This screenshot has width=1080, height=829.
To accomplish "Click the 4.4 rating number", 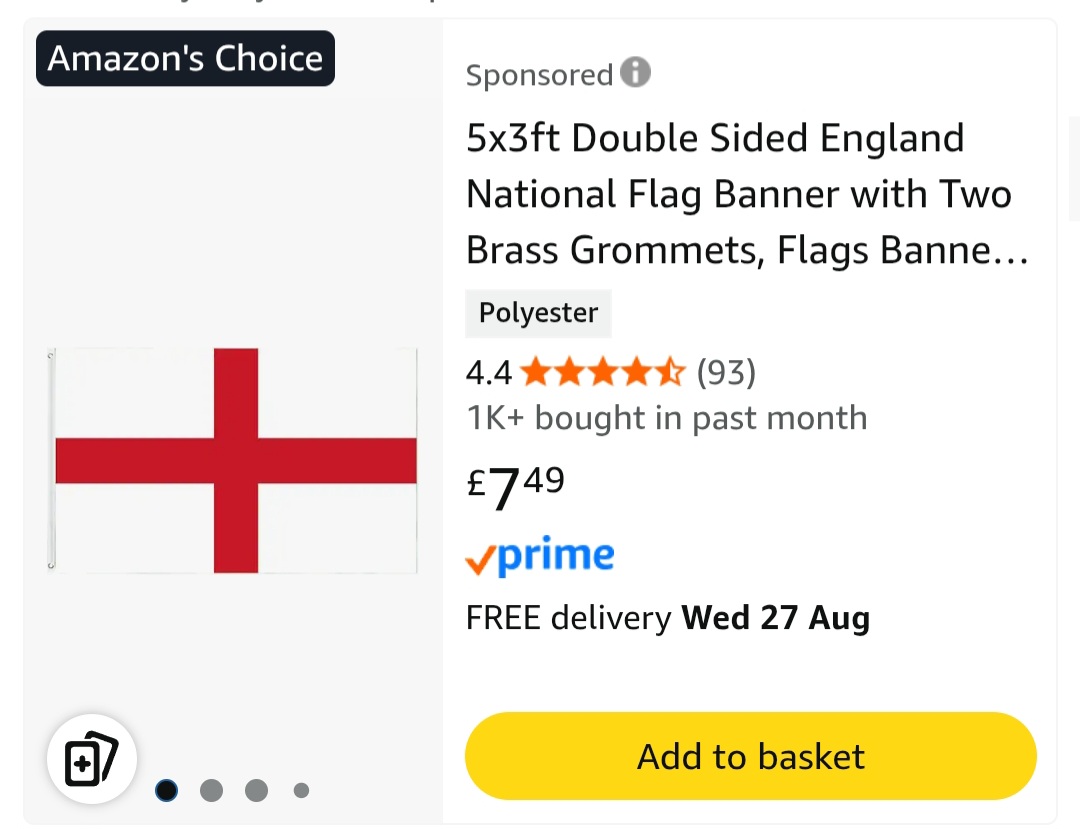I will (x=488, y=373).
